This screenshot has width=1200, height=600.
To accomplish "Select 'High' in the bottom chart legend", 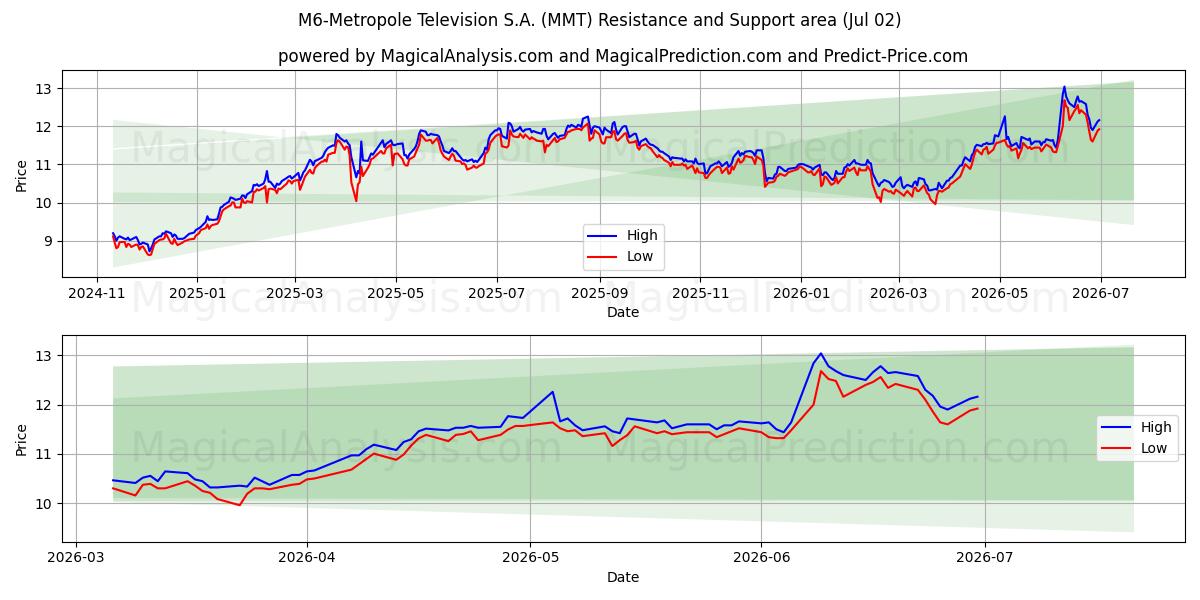I will click(1156, 427).
